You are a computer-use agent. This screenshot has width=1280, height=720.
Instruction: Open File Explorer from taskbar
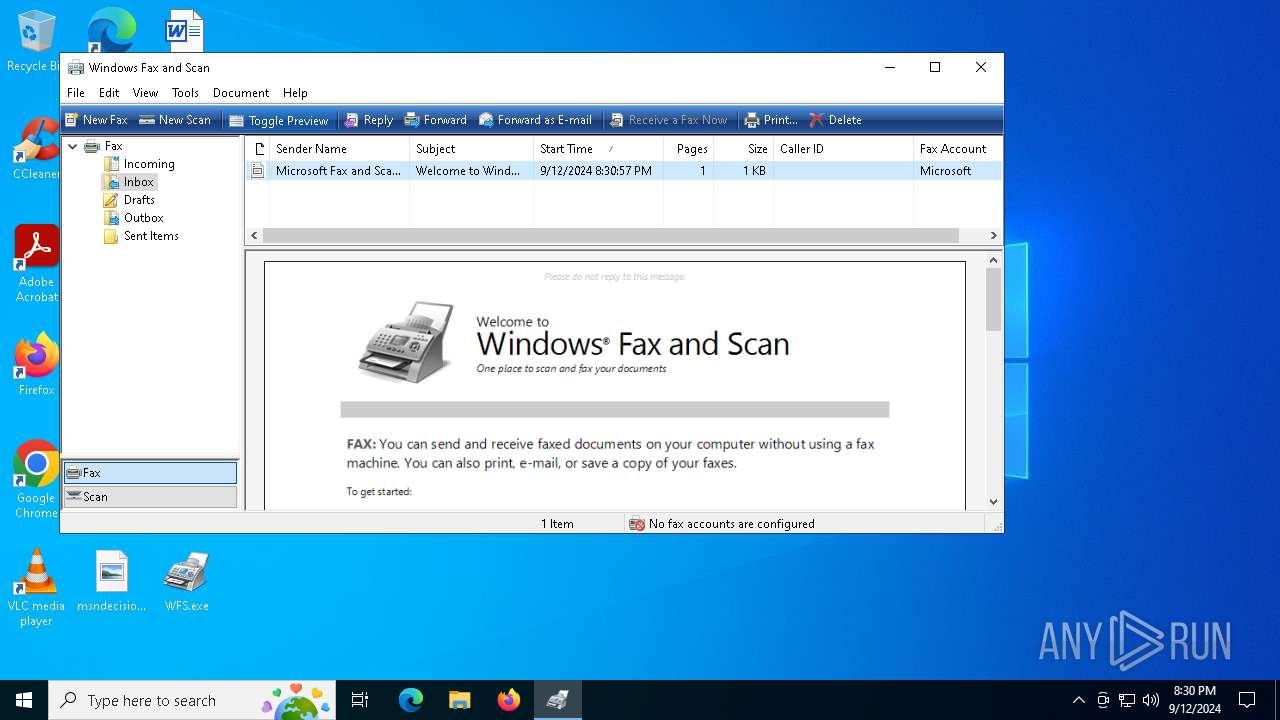pos(459,700)
